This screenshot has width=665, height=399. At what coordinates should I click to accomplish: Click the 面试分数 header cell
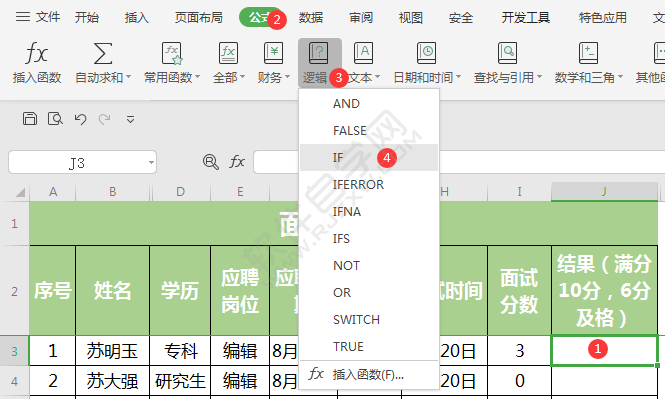(x=519, y=291)
